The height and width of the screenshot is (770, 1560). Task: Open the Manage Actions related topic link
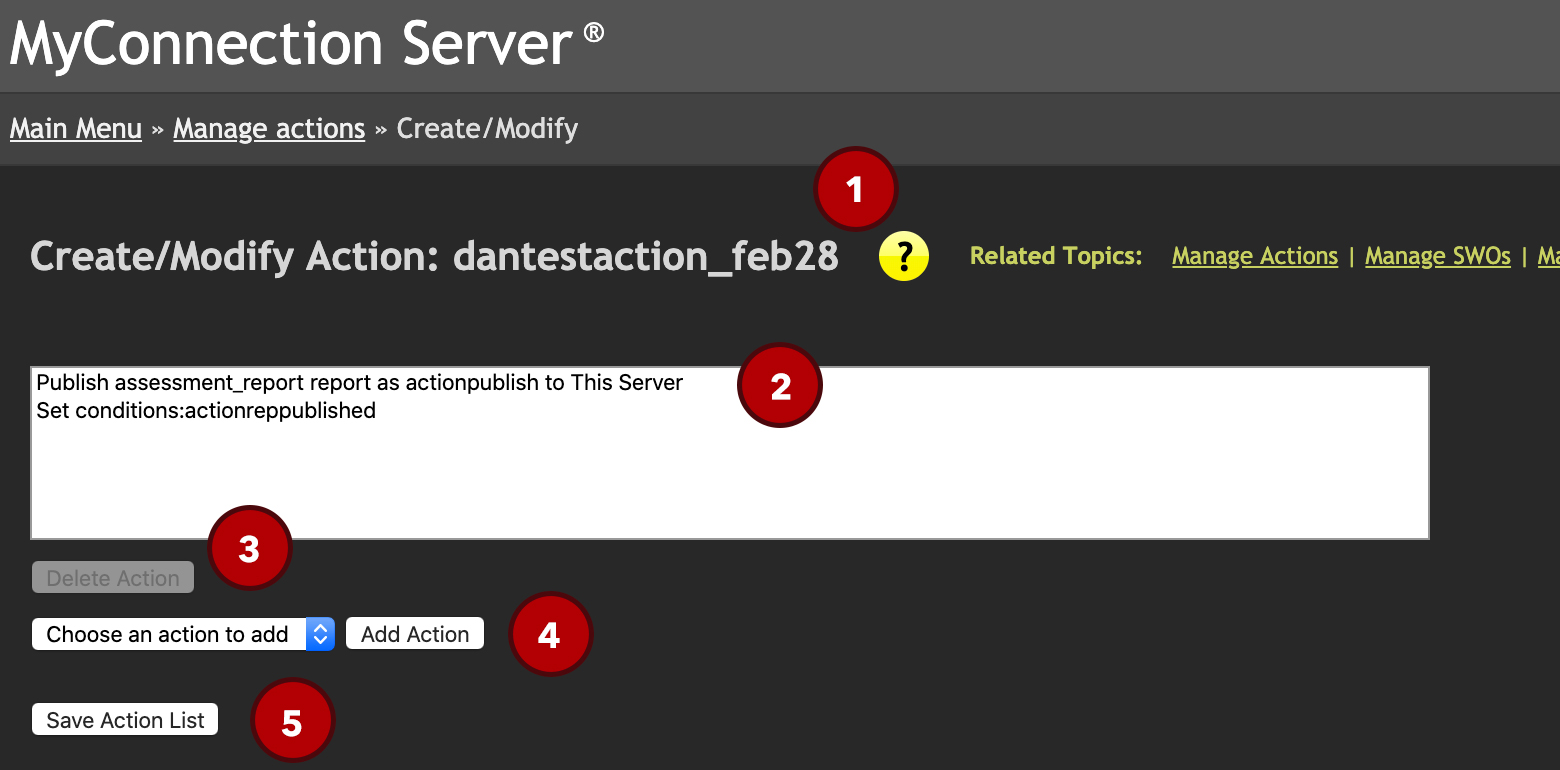[1255, 257]
